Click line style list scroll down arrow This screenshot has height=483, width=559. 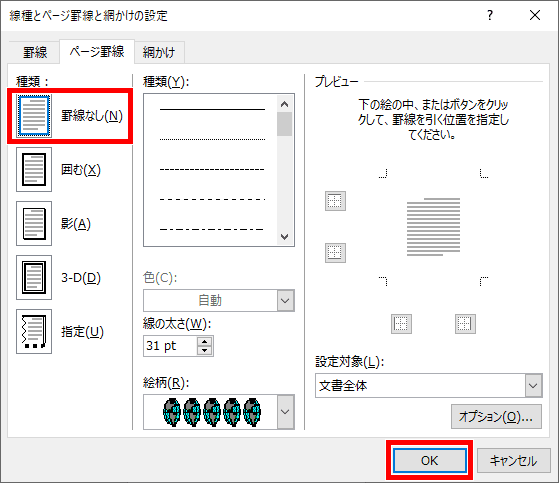[x=284, y=237]
